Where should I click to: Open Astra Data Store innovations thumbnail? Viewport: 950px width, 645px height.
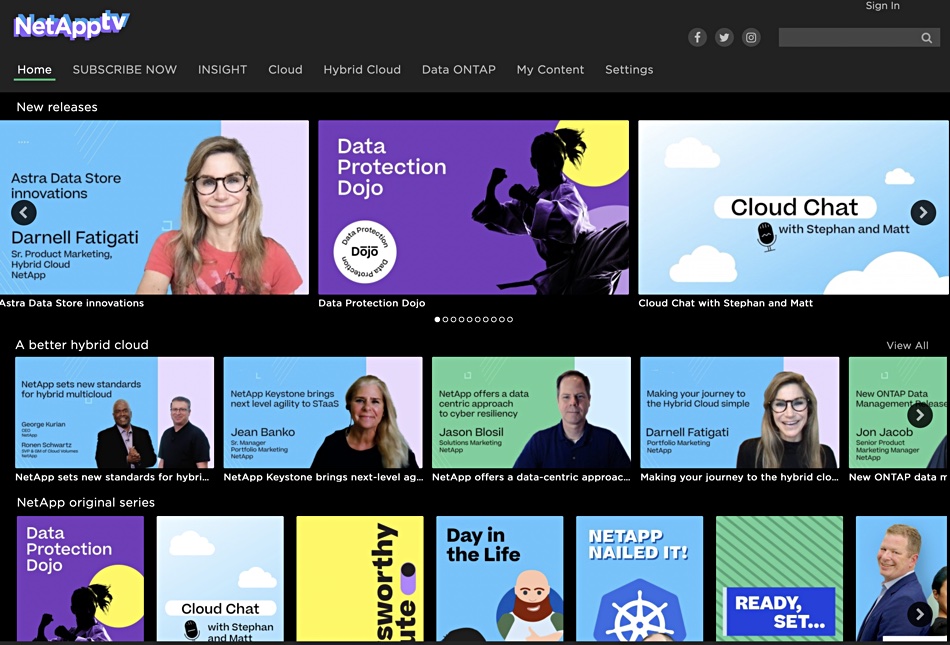pos(154,207)
